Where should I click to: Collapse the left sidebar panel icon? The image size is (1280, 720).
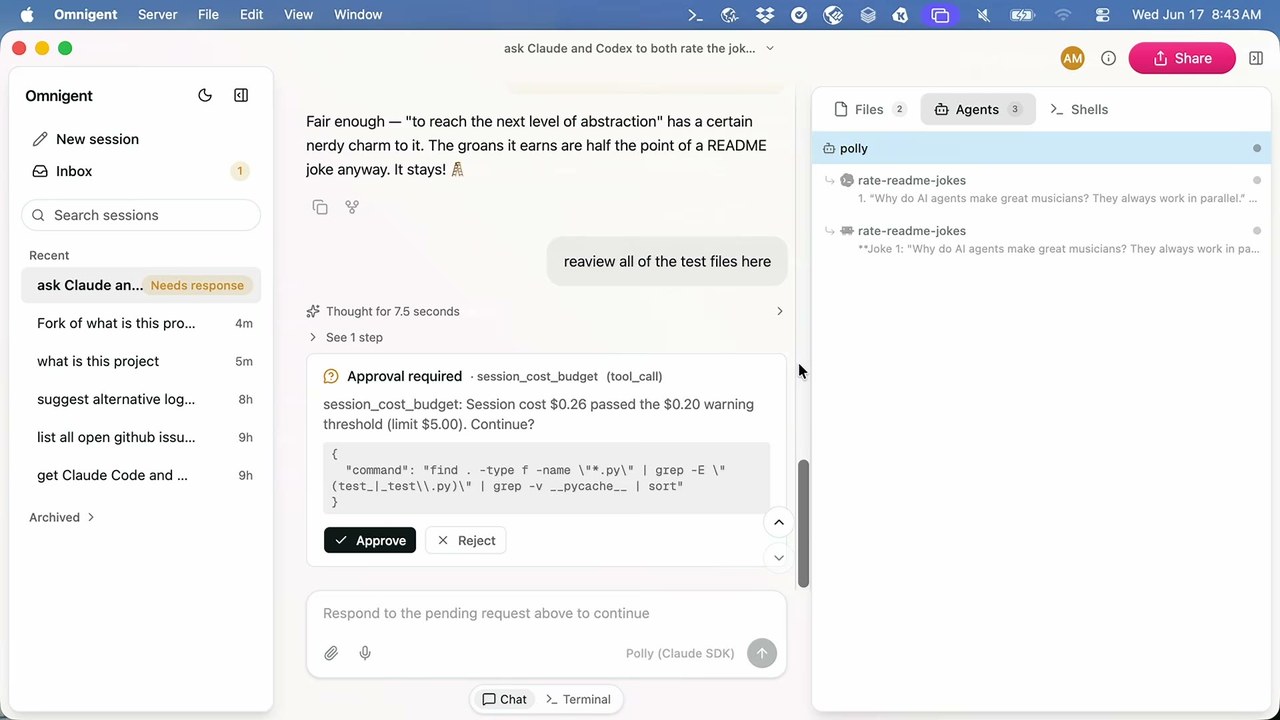241,95
